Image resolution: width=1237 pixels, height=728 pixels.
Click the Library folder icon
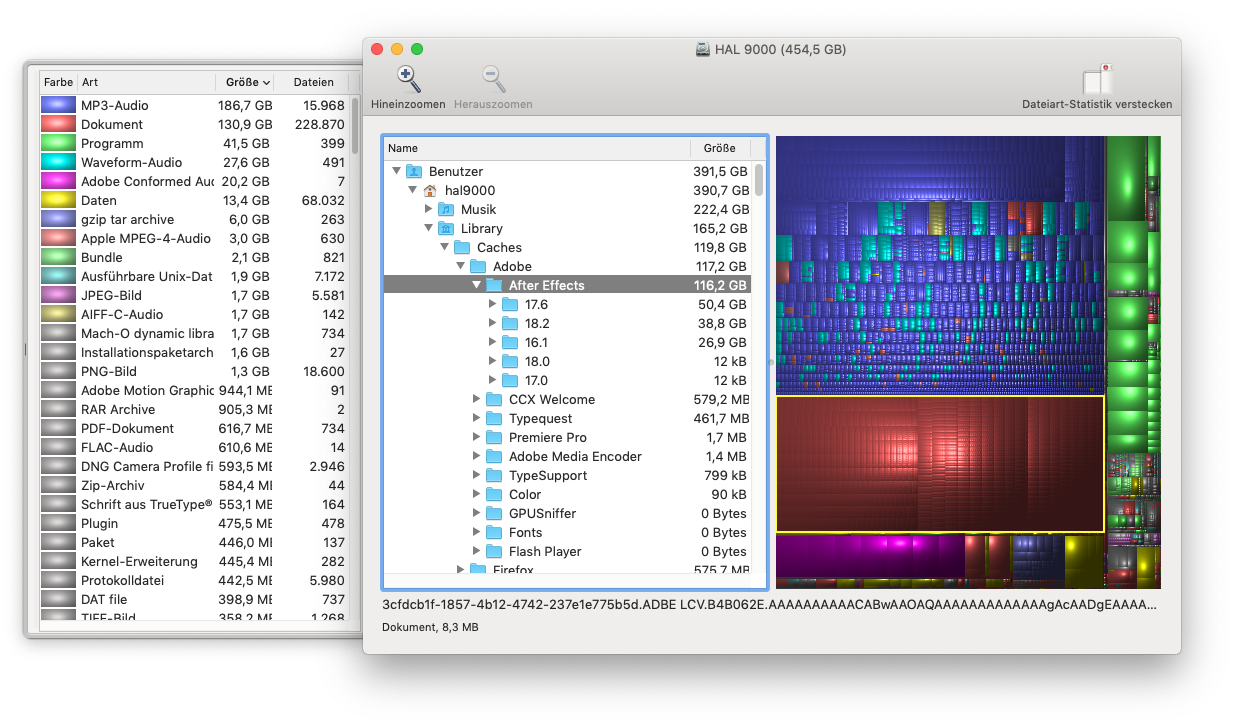point(446,229)
